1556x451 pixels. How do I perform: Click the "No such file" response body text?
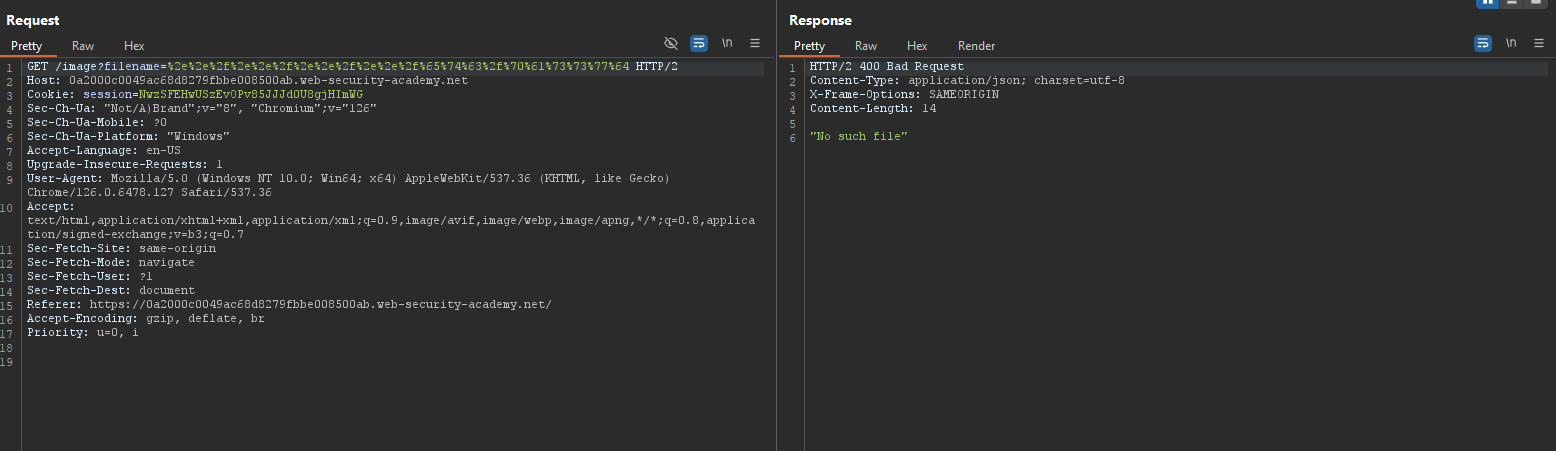858,136
